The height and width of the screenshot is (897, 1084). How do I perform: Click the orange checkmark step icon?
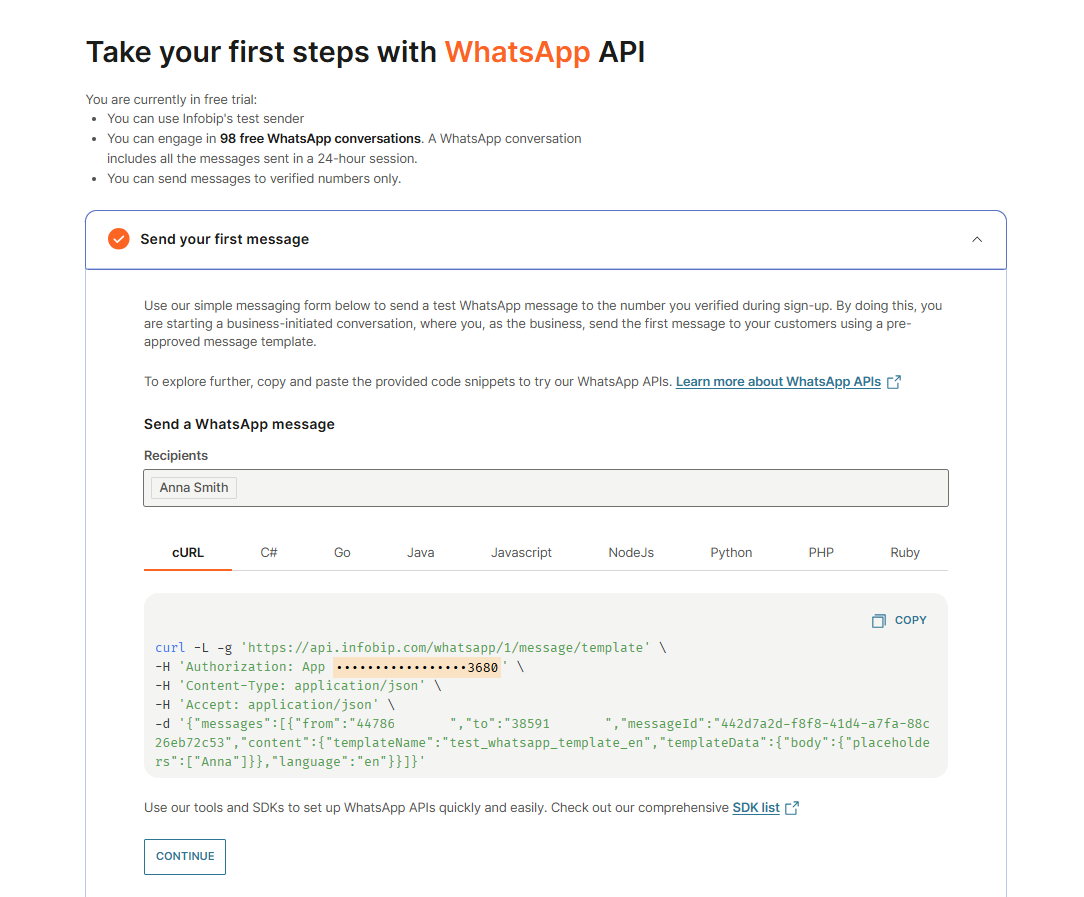coord(118,239)
